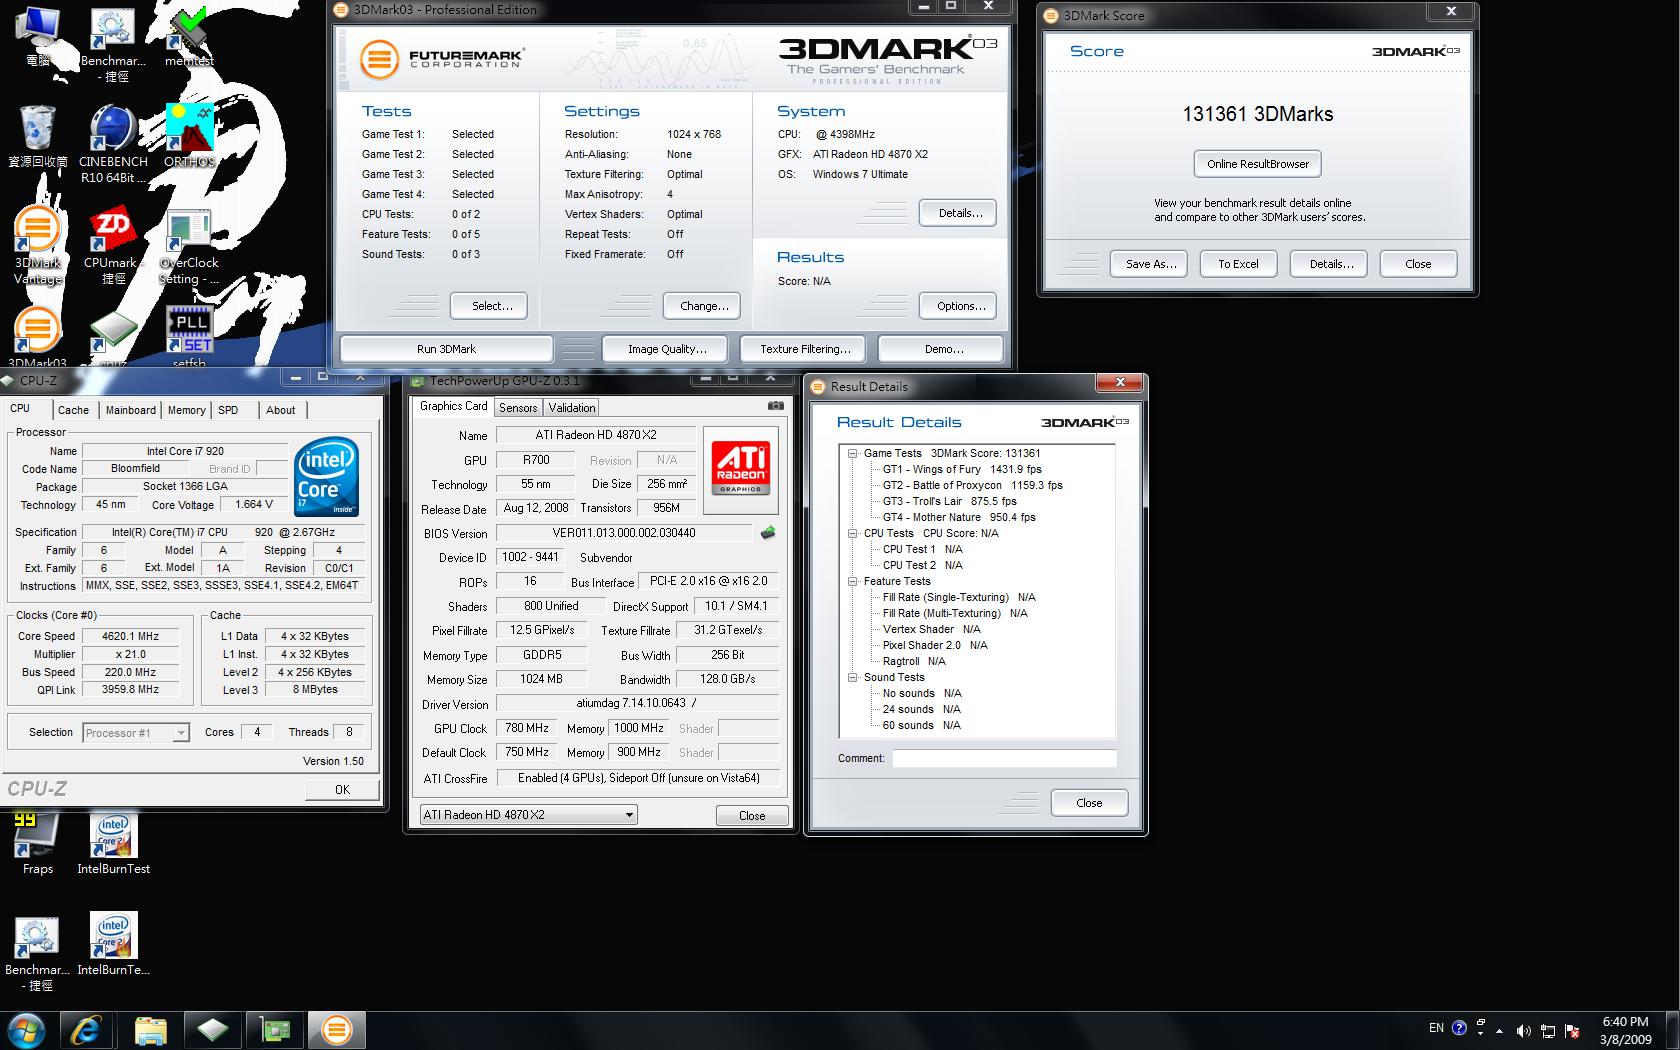Screen dimensions: 1680x1050
Task: Launch the Fraps desktop icon
Action: coord(37,844)
